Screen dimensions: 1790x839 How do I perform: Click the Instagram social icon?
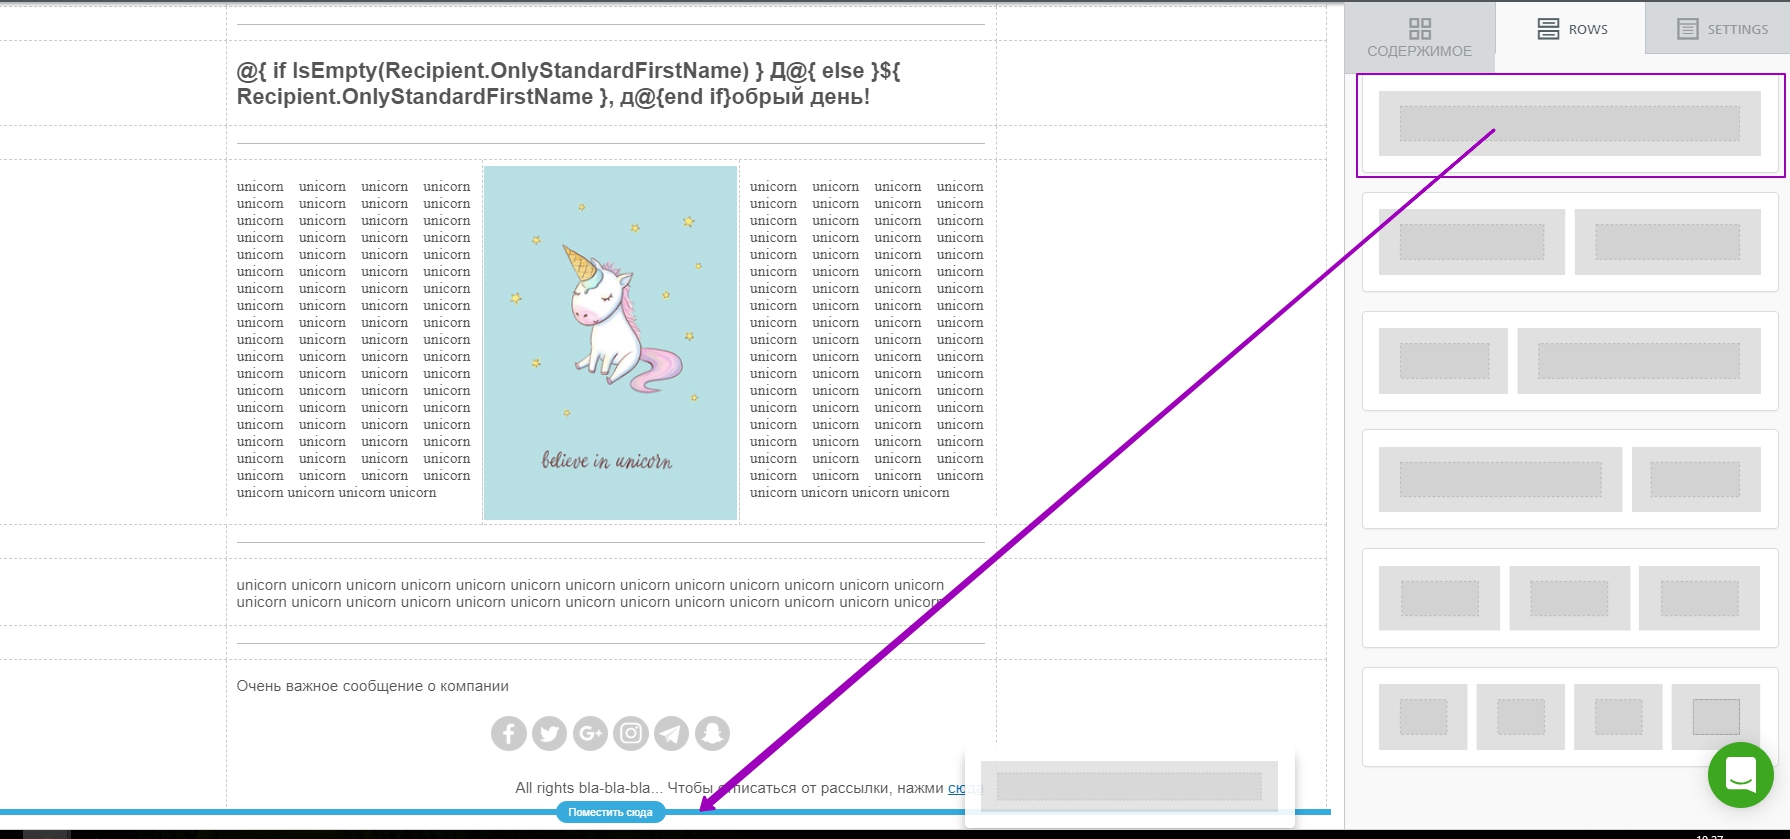click(631, 733)
